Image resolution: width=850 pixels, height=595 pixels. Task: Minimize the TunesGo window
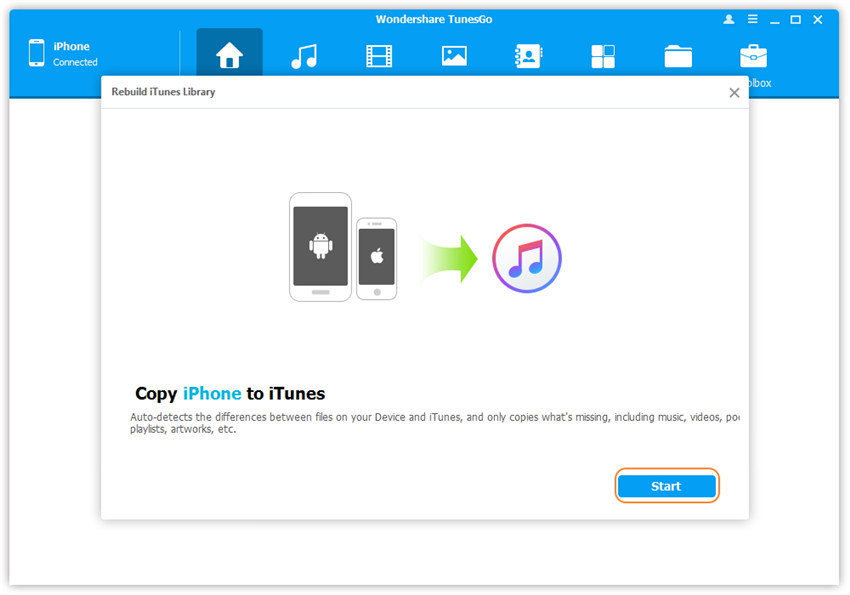click(x=773, y=20)
